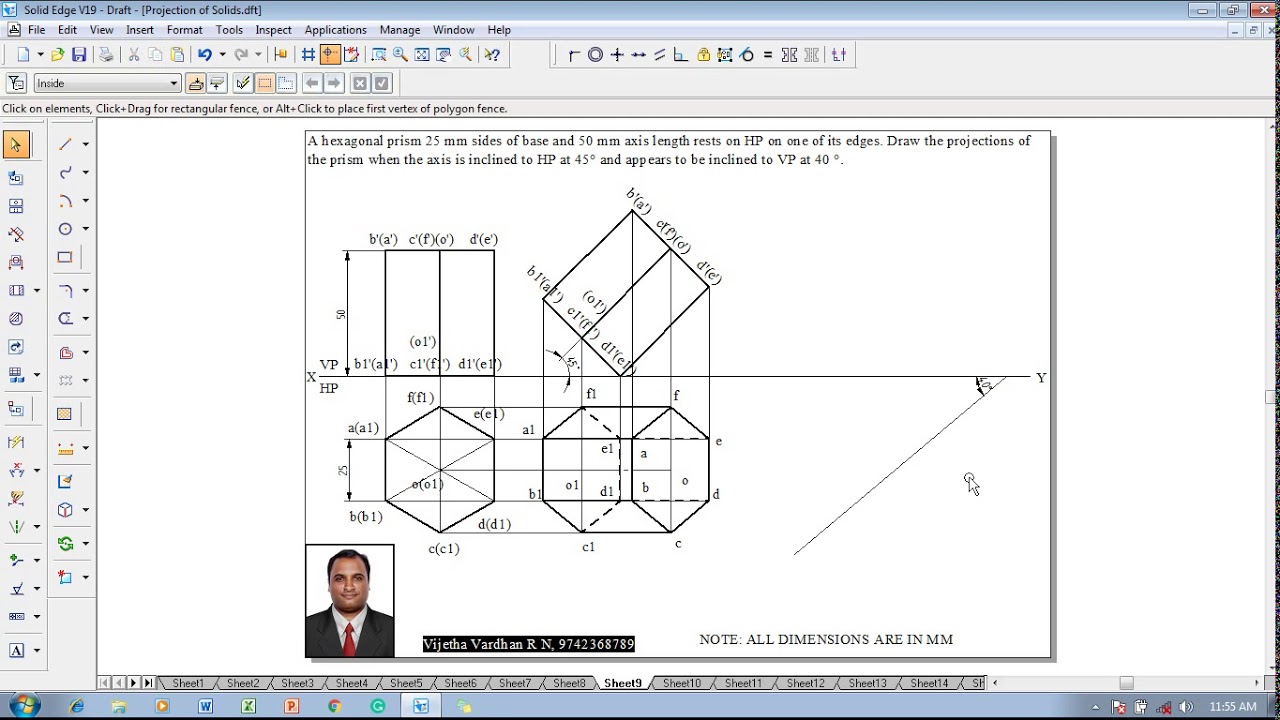1280x720 pixels.
Task: Toggle the highlighted snap alignment button
Action: (330, 55)
